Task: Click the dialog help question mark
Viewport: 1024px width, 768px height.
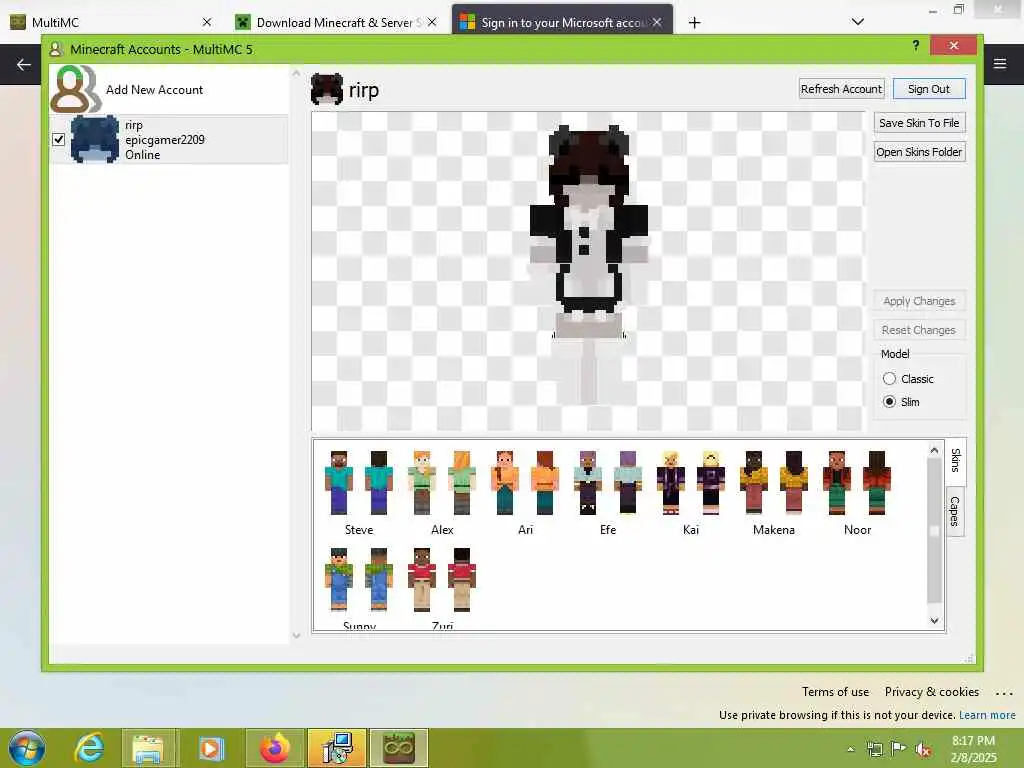Action: coord(916,45)
